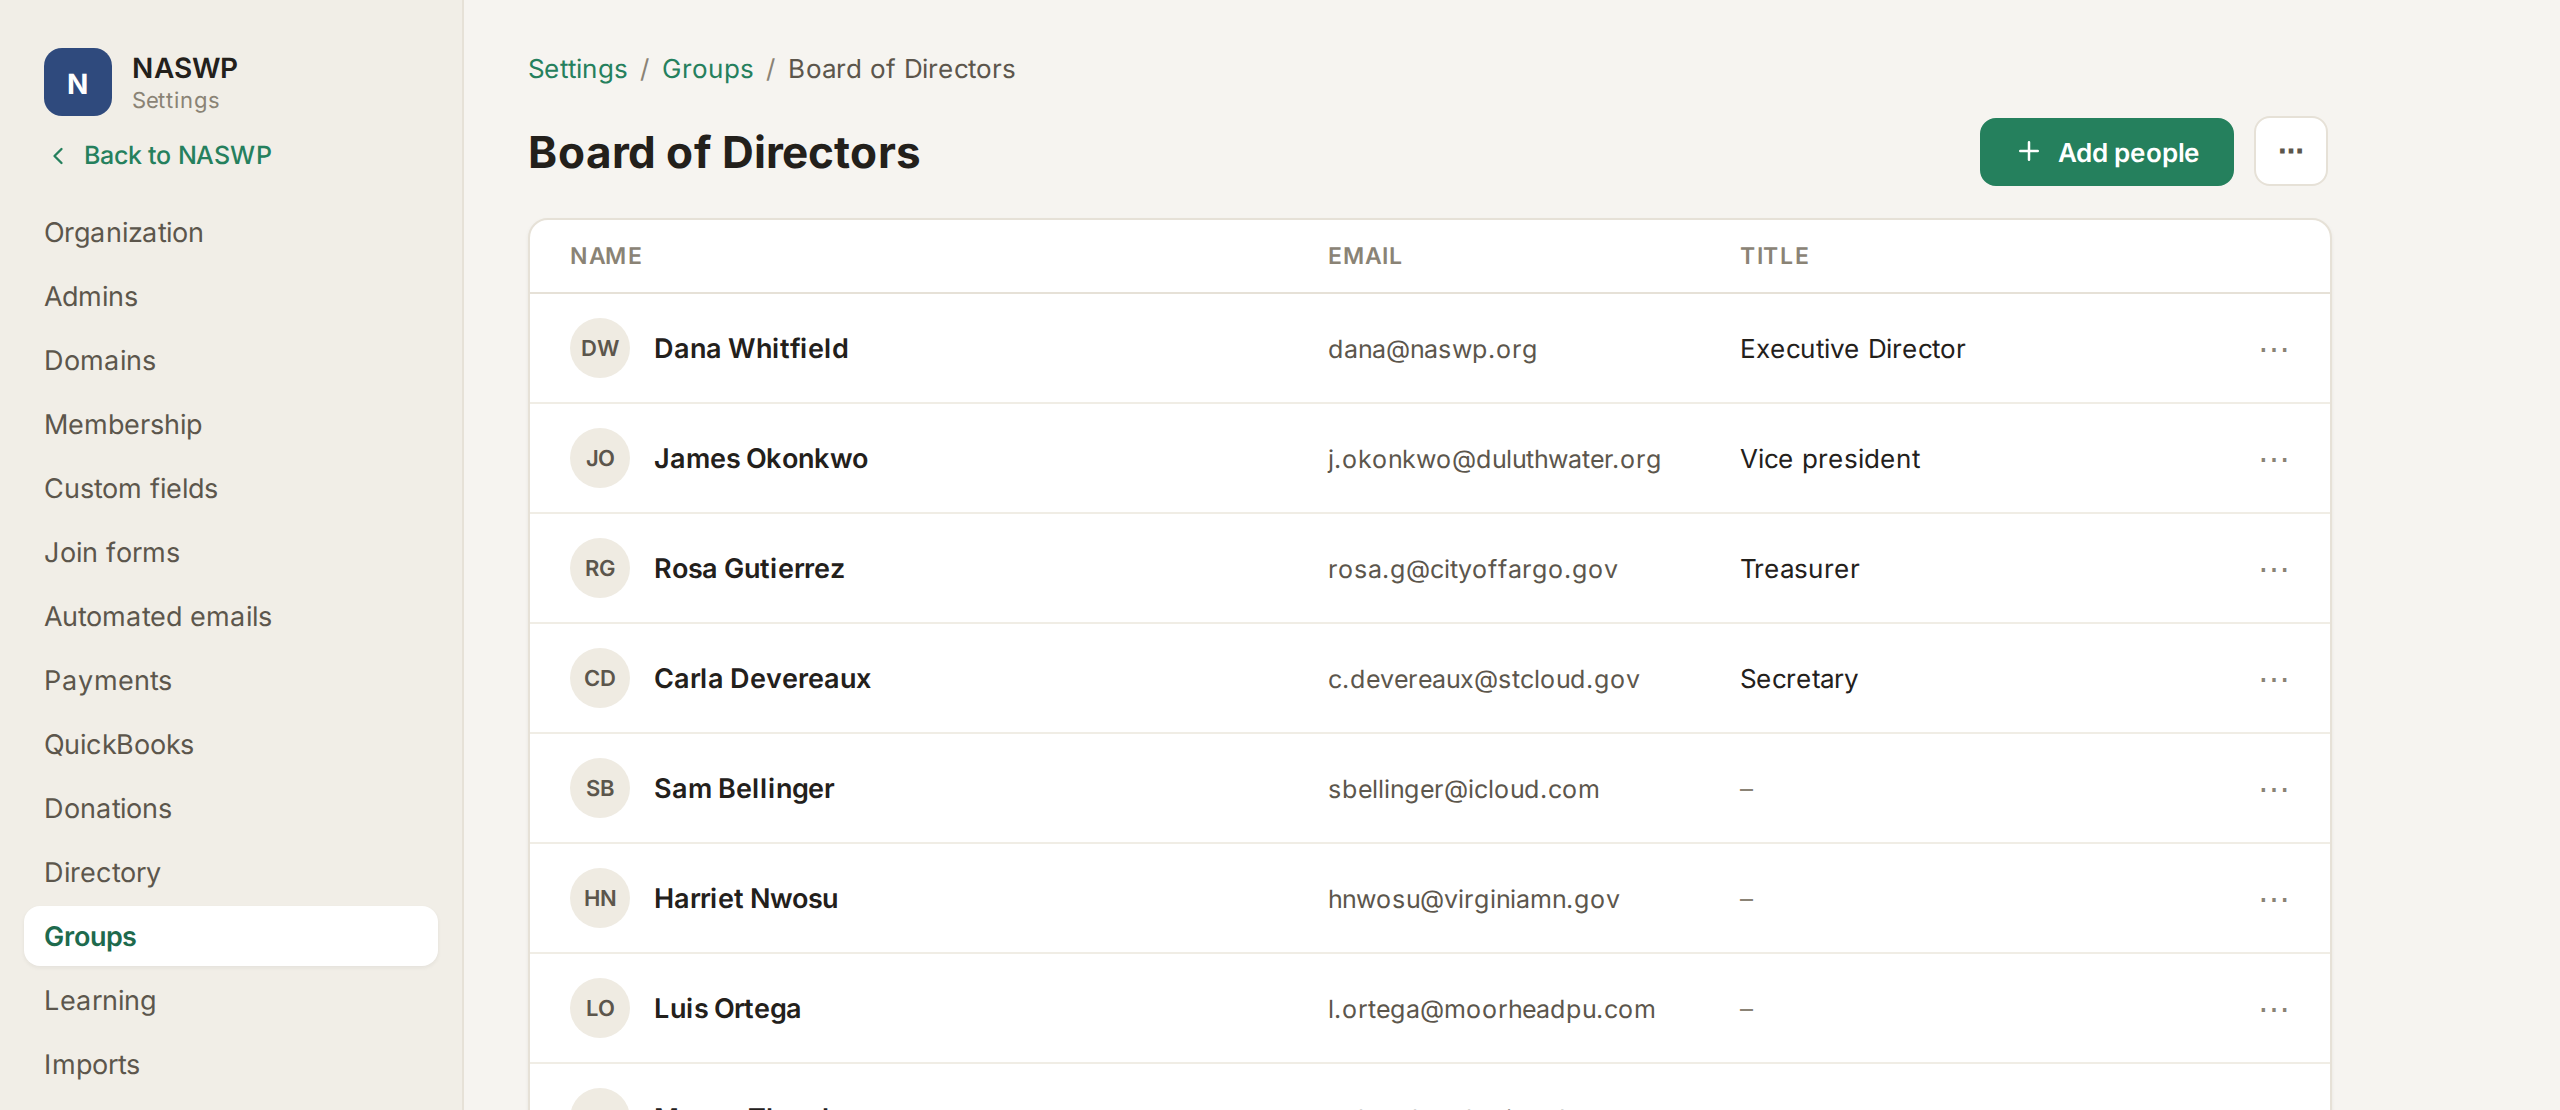Open the group options ellipsis button beside Add people
The image size is (2560, 1110).
pos(2290,152)
